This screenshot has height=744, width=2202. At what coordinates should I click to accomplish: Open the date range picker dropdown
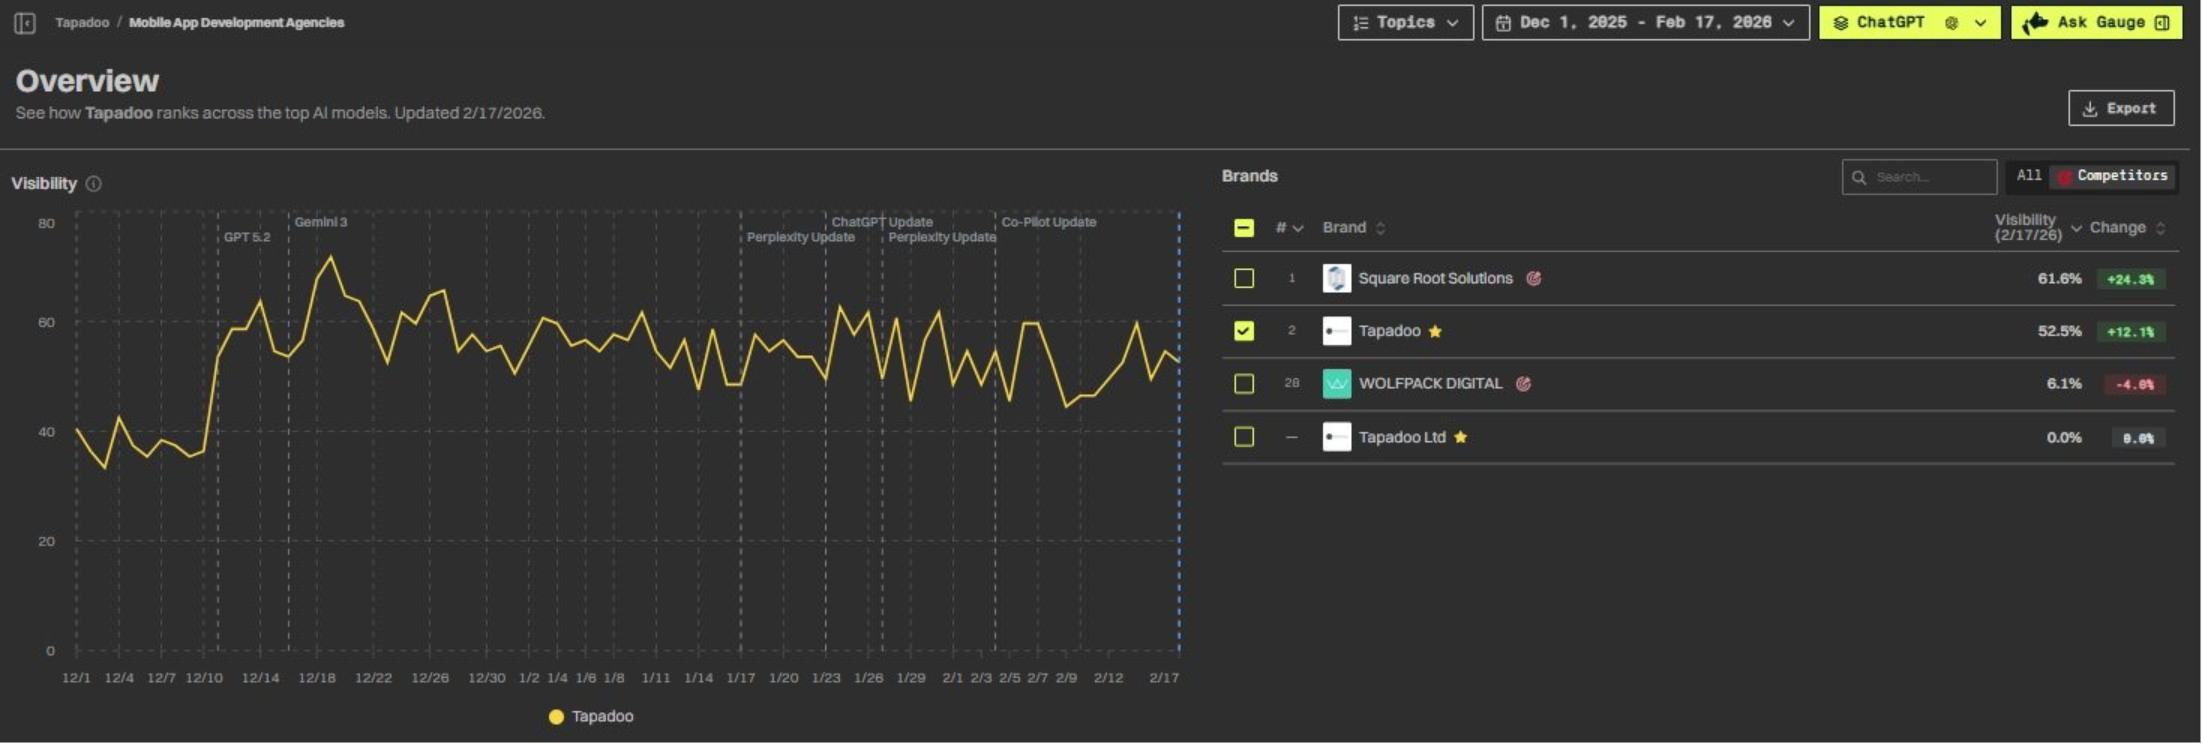(1645, 23)
